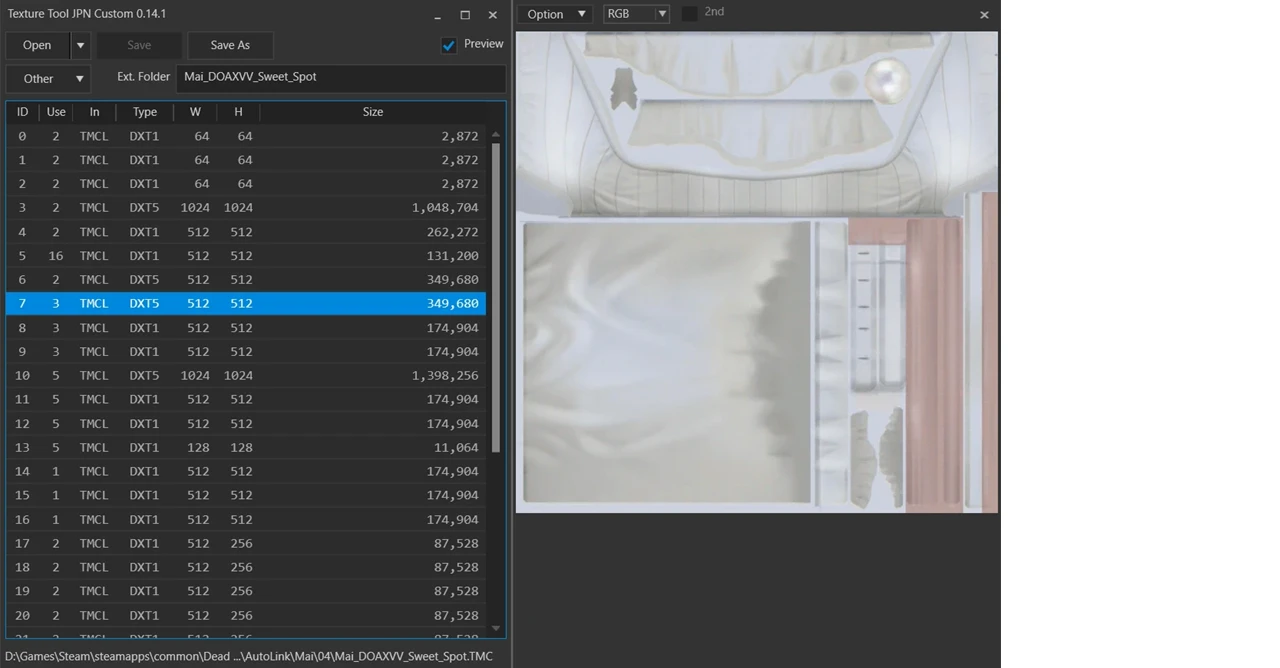1280x668 pixels.
Task: Select texture row with ID 20
Action: pyautogui.click(x=246, y=616)
